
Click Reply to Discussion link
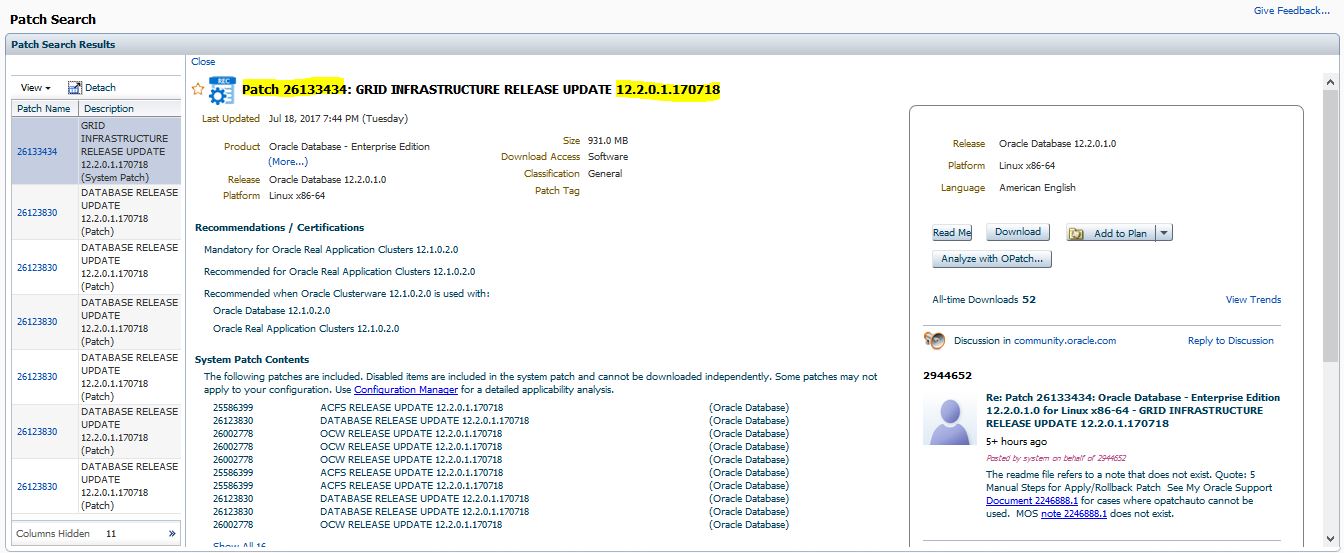coord(1230,341)
